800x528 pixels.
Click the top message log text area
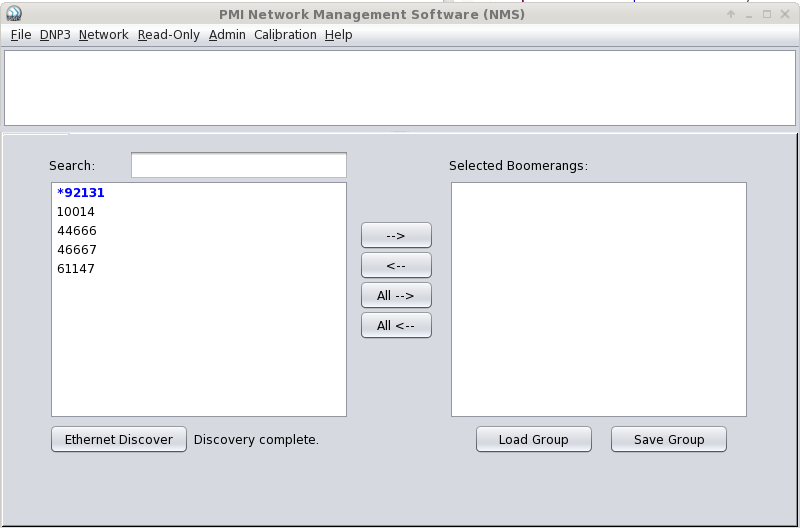click(x=400, y=88)
